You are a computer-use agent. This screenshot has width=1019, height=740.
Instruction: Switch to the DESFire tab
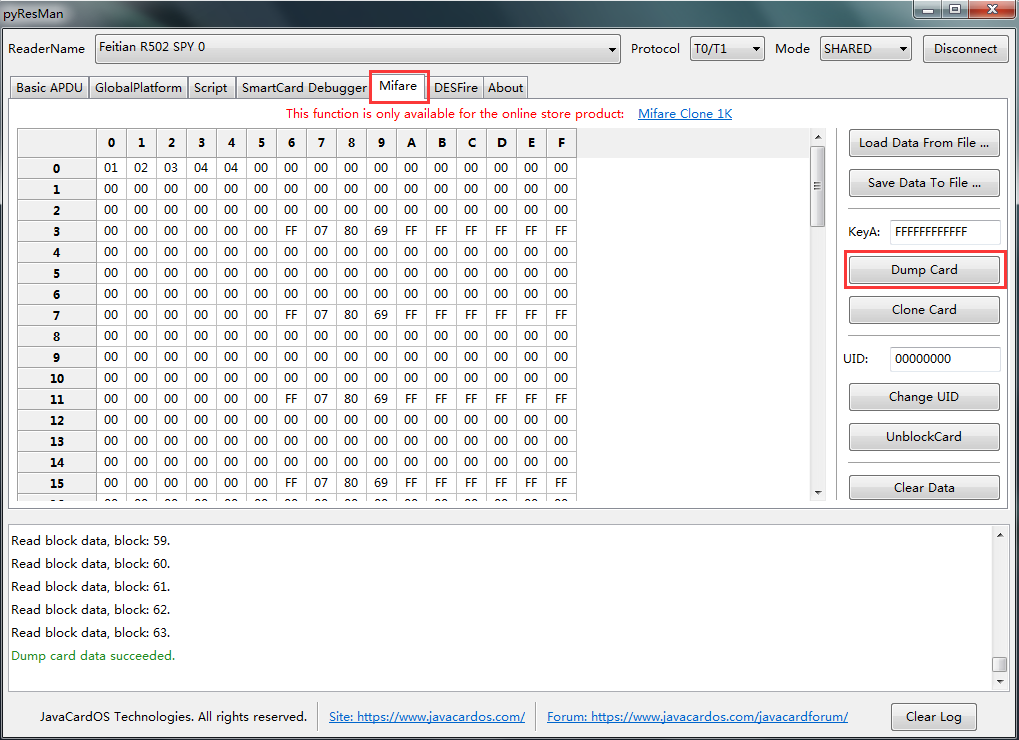coord(456,88)
